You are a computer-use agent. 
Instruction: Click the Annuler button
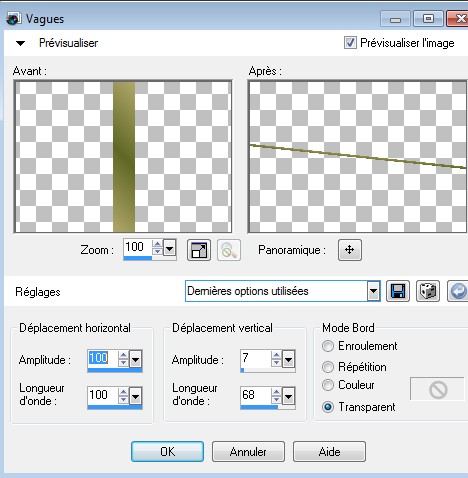tap(248, 452)
